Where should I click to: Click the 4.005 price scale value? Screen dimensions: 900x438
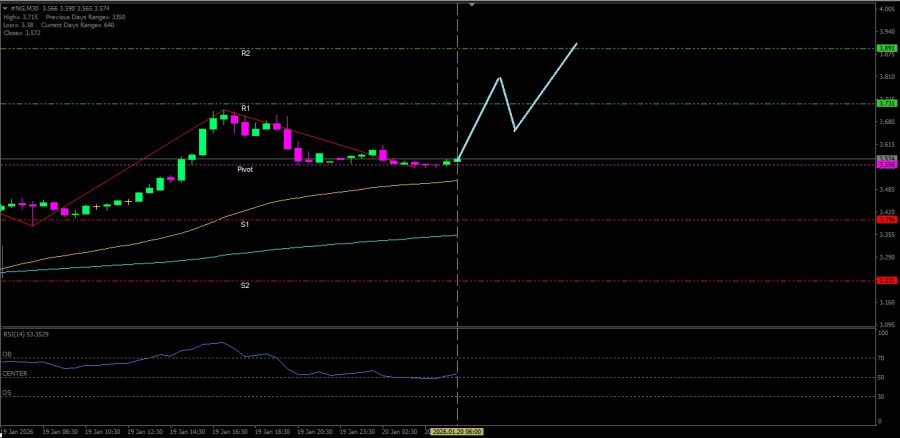click(887, 9)
